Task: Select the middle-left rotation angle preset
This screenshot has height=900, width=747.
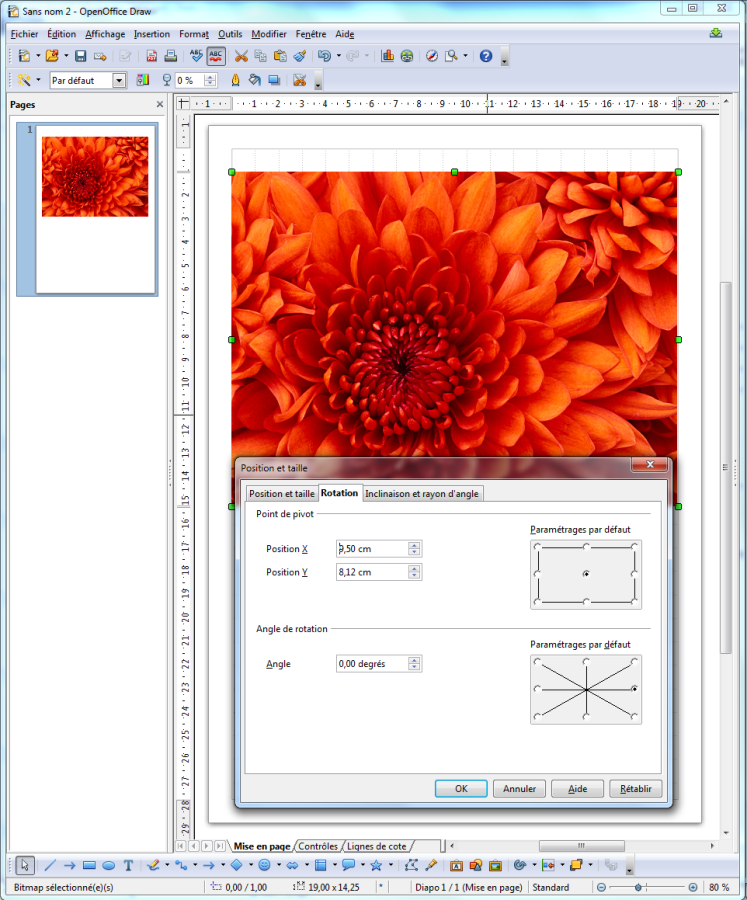Action: pyautogui.click(x=537, y=689)
